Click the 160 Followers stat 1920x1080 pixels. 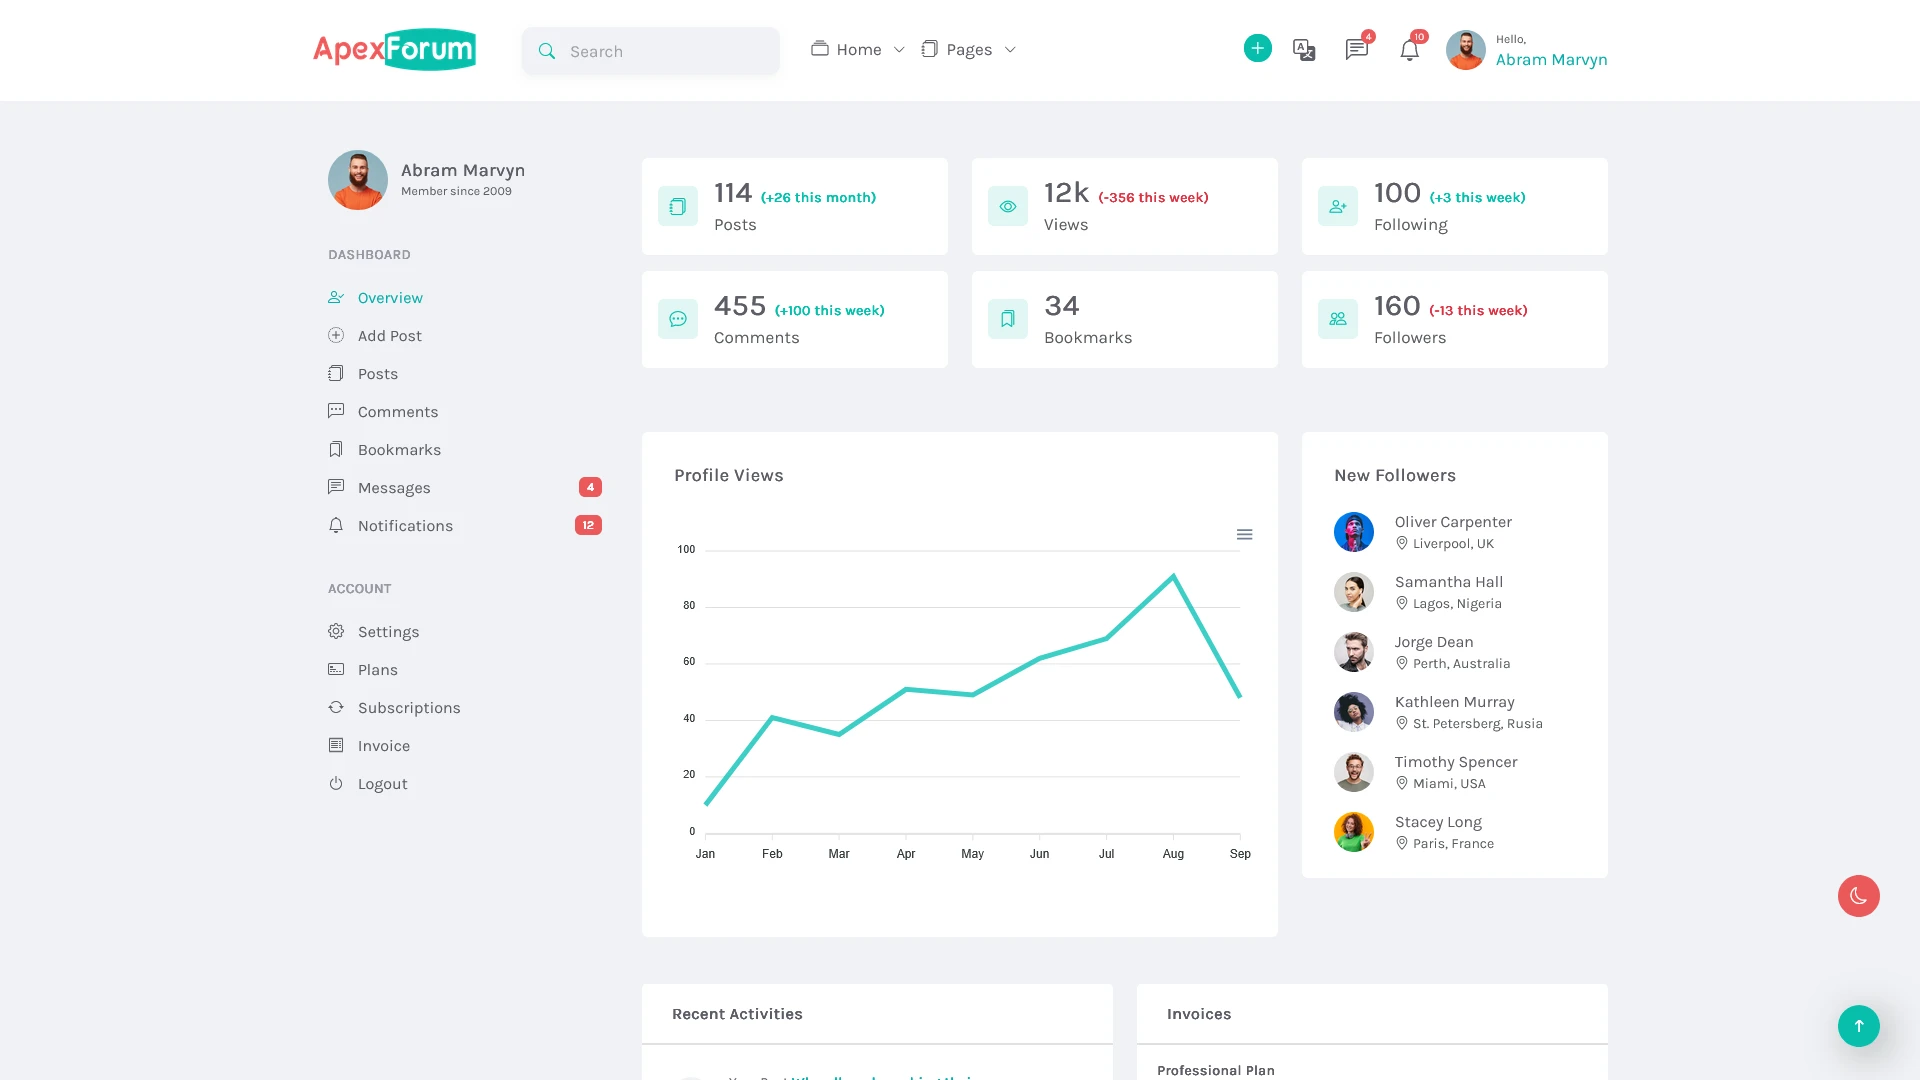(1455, 319)
